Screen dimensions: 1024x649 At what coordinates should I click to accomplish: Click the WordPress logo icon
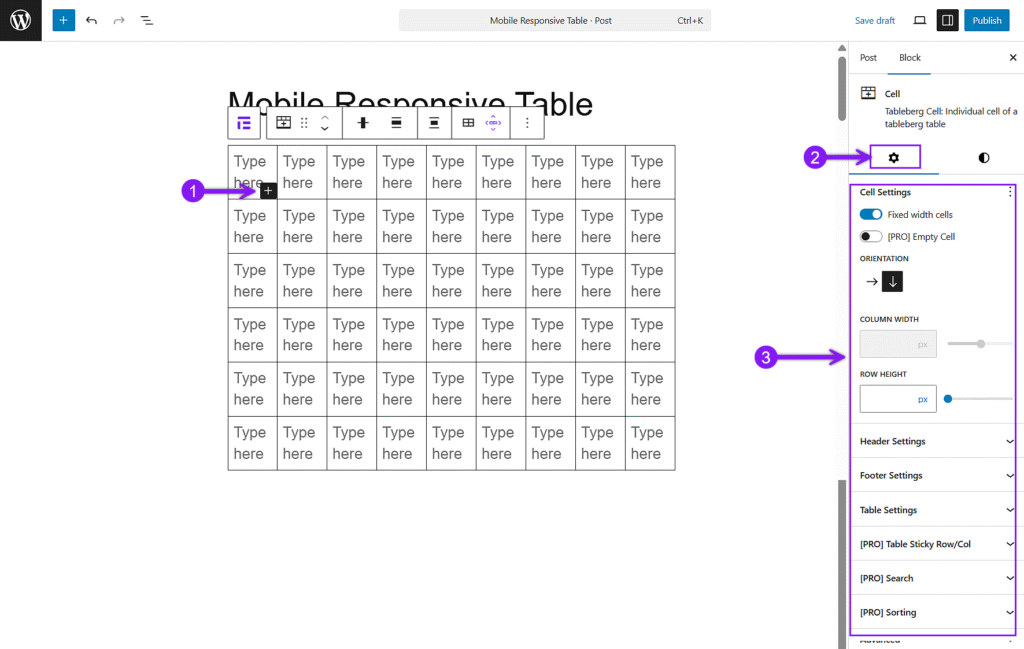20,20
